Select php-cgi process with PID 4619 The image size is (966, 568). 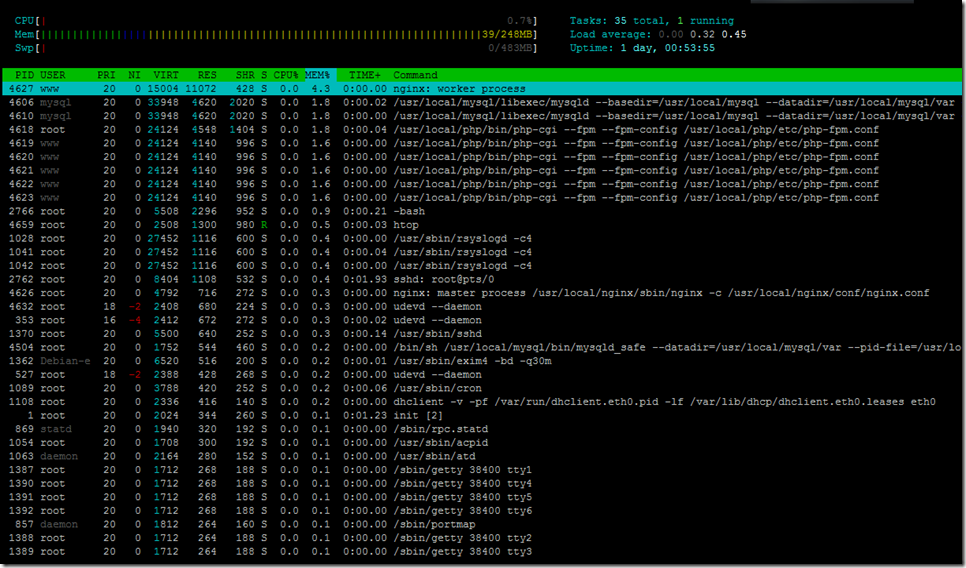click(482, 143)
